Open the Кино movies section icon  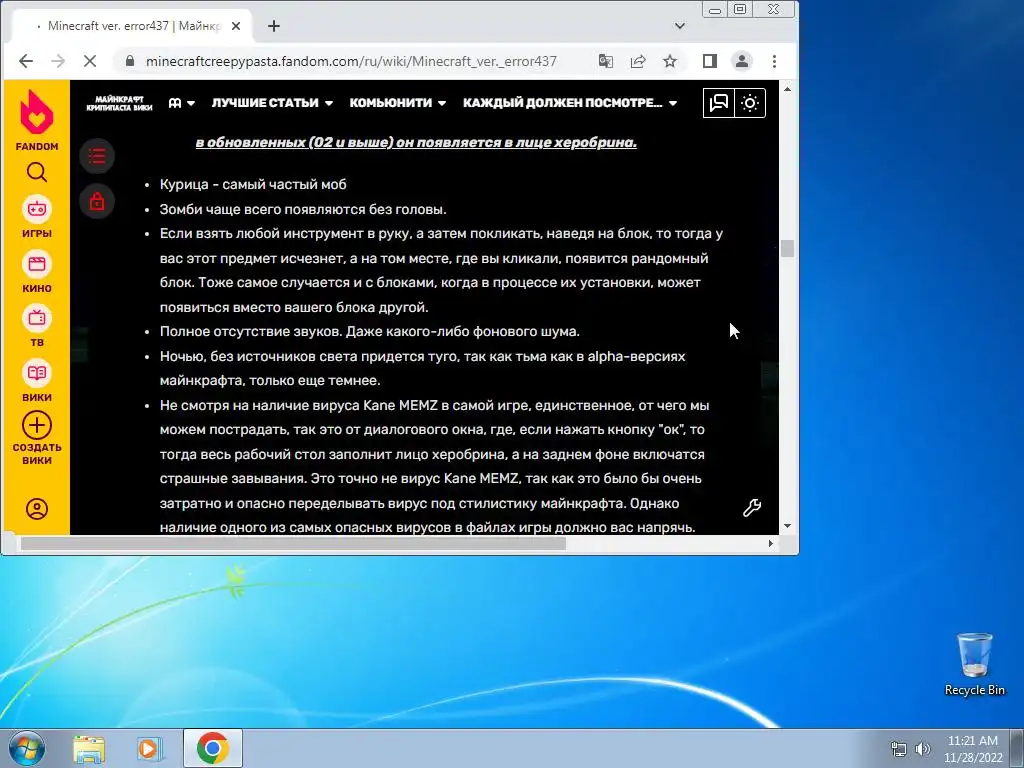[37, 264]
